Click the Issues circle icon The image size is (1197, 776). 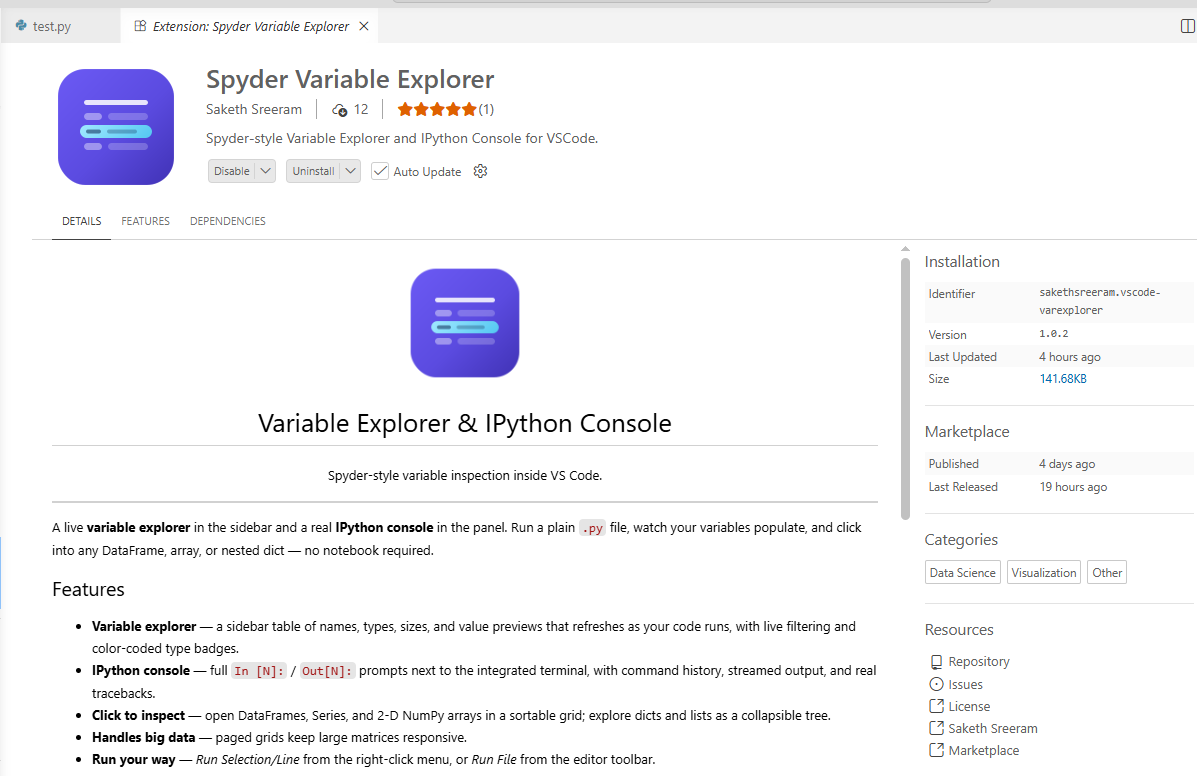click(936, 684)
